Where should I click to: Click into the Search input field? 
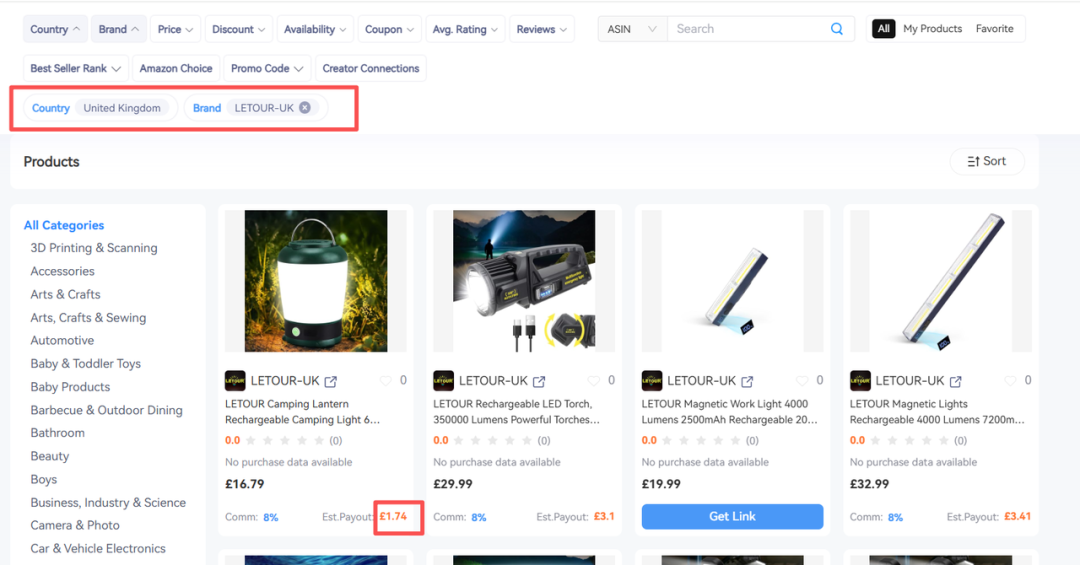coord(751,29)
